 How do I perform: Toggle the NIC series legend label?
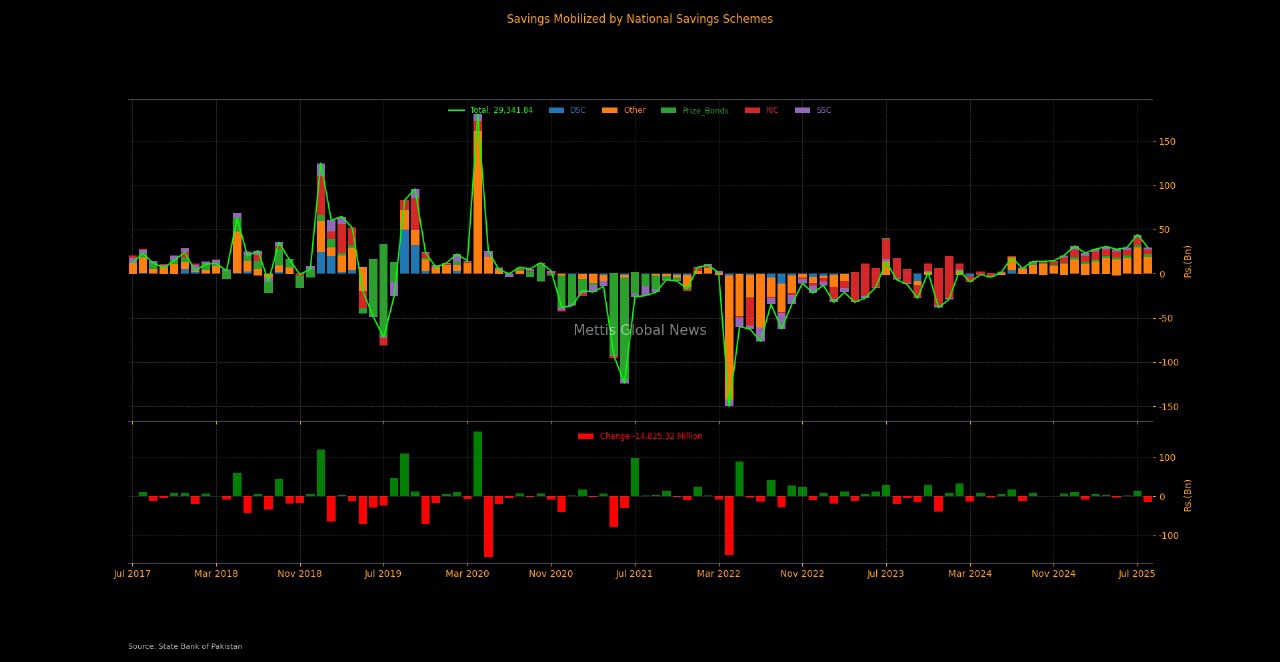tap(771, 110)
